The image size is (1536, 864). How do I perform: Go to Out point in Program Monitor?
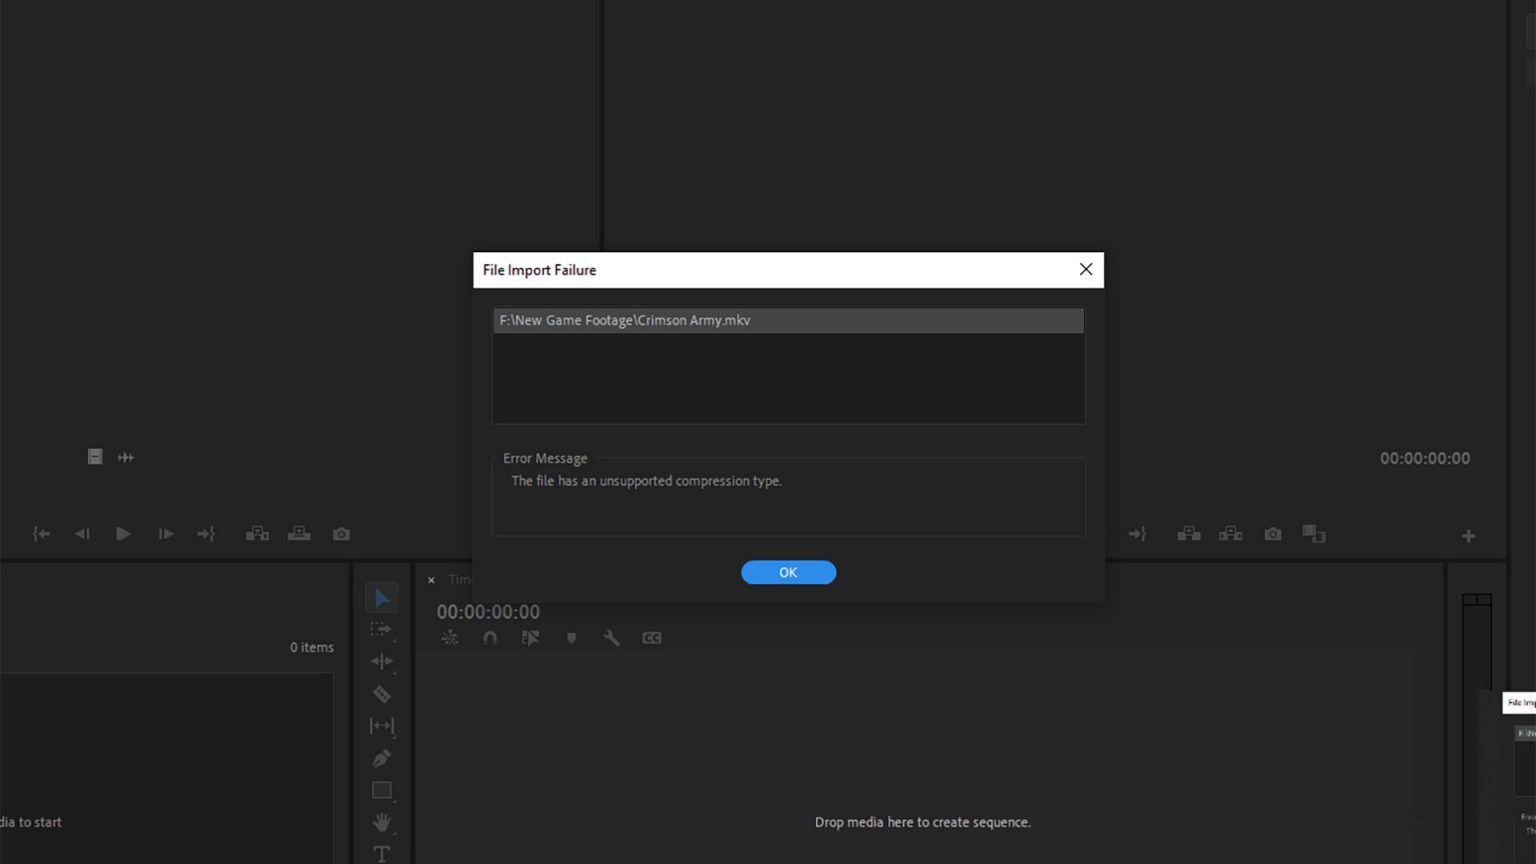(1138, 534)
